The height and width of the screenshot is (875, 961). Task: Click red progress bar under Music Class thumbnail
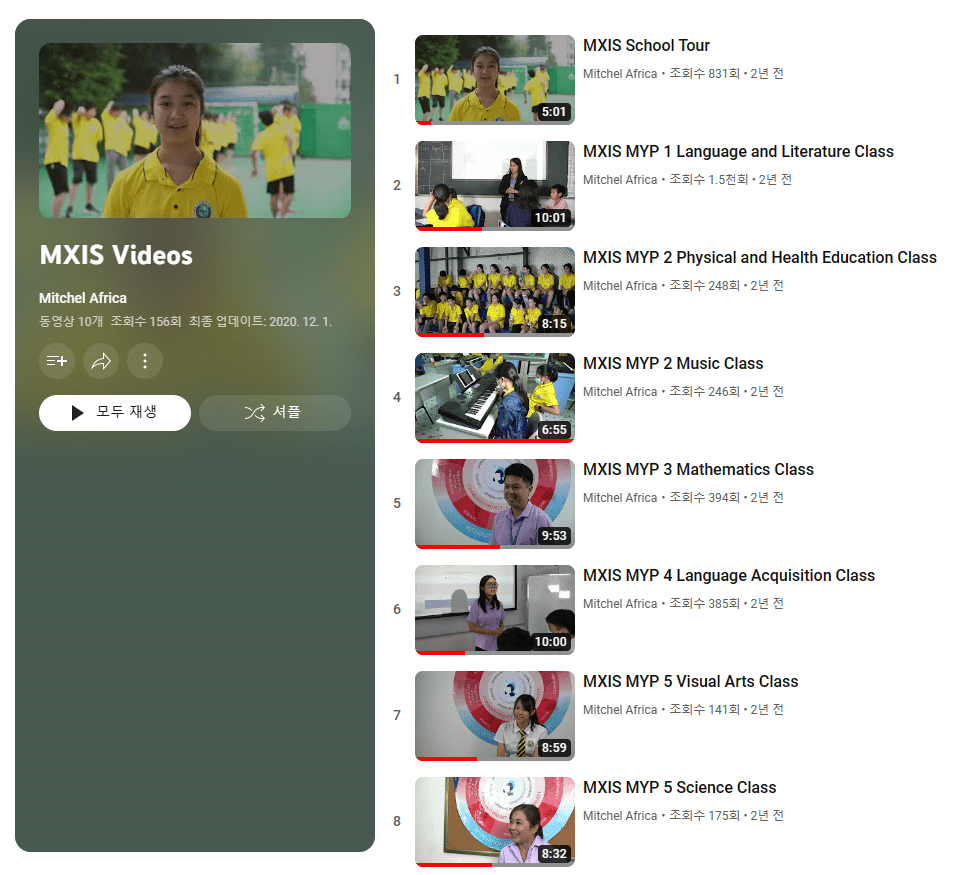click(x=494, y=440)
